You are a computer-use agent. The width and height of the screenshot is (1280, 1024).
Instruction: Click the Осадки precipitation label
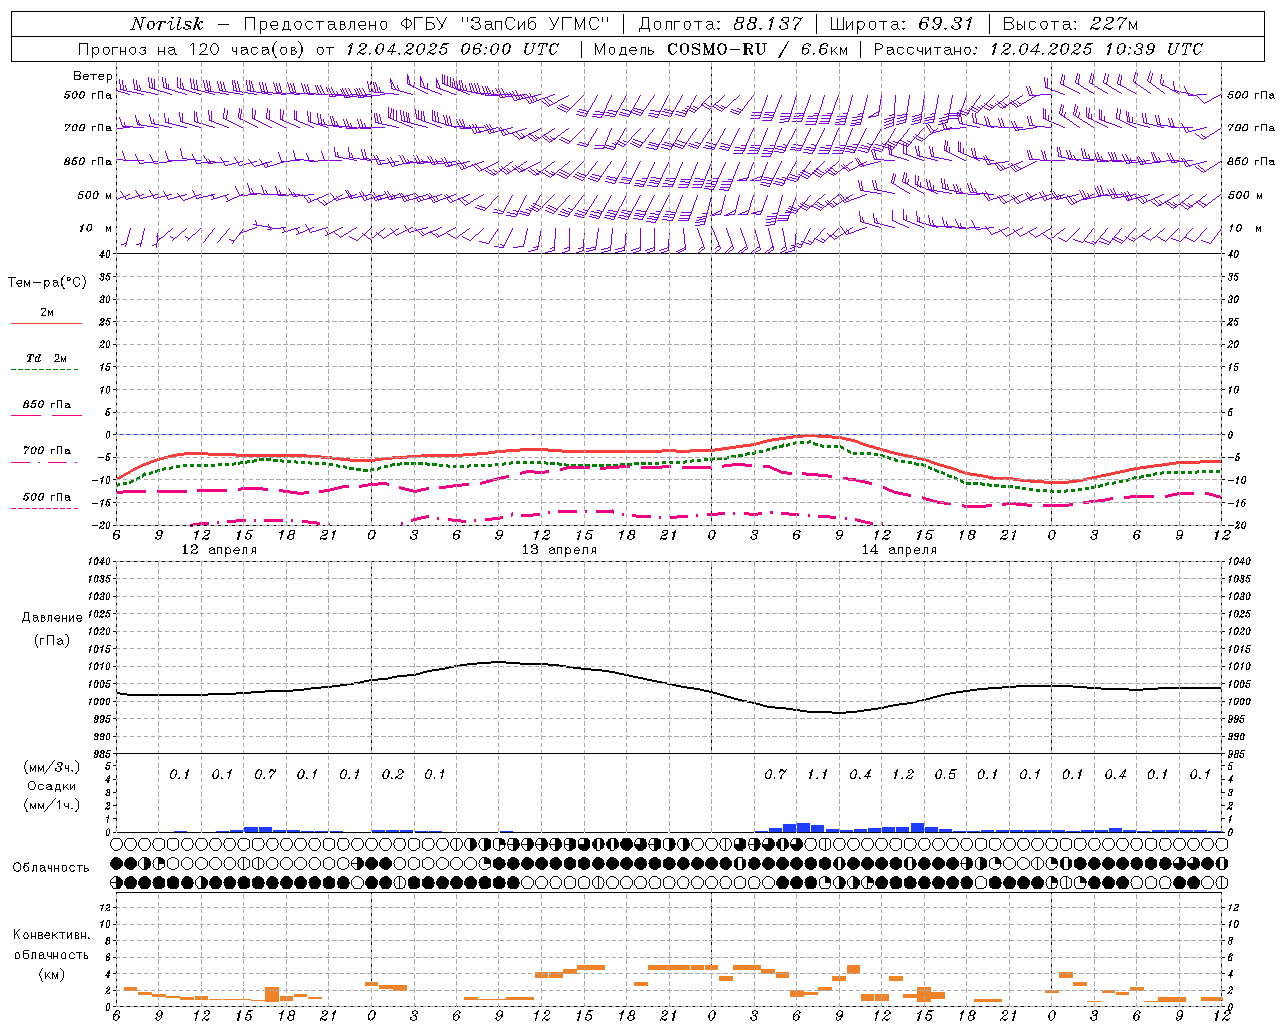[50, 786]
